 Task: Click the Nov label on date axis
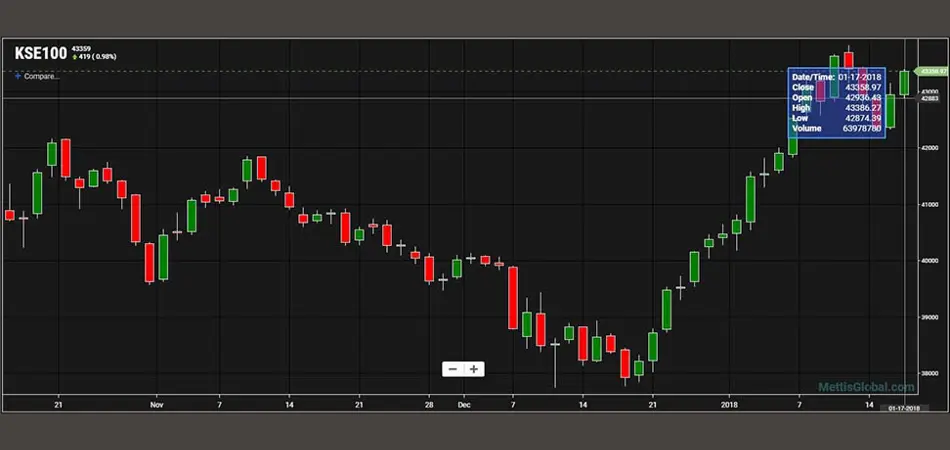click(157, 404)
